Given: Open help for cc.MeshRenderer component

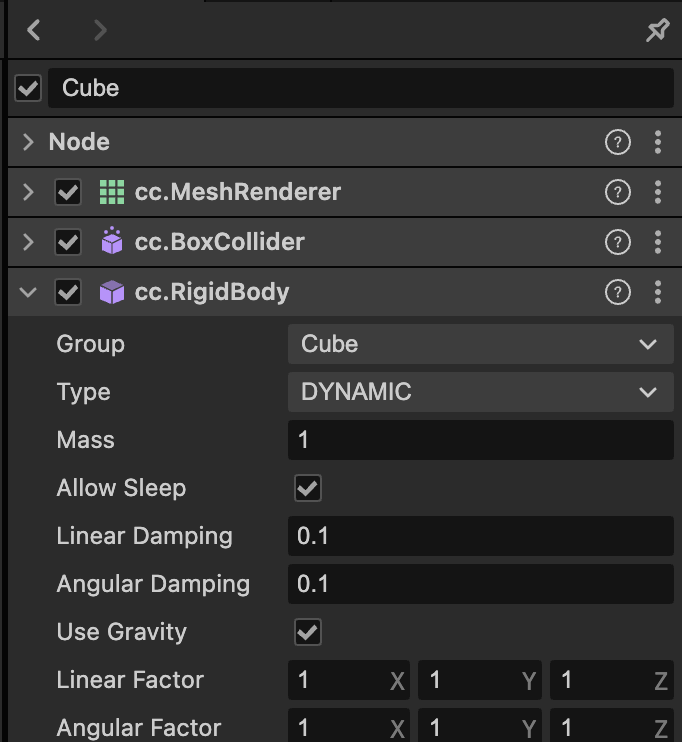Looking at the screenshot, I should tap(618, 192).
